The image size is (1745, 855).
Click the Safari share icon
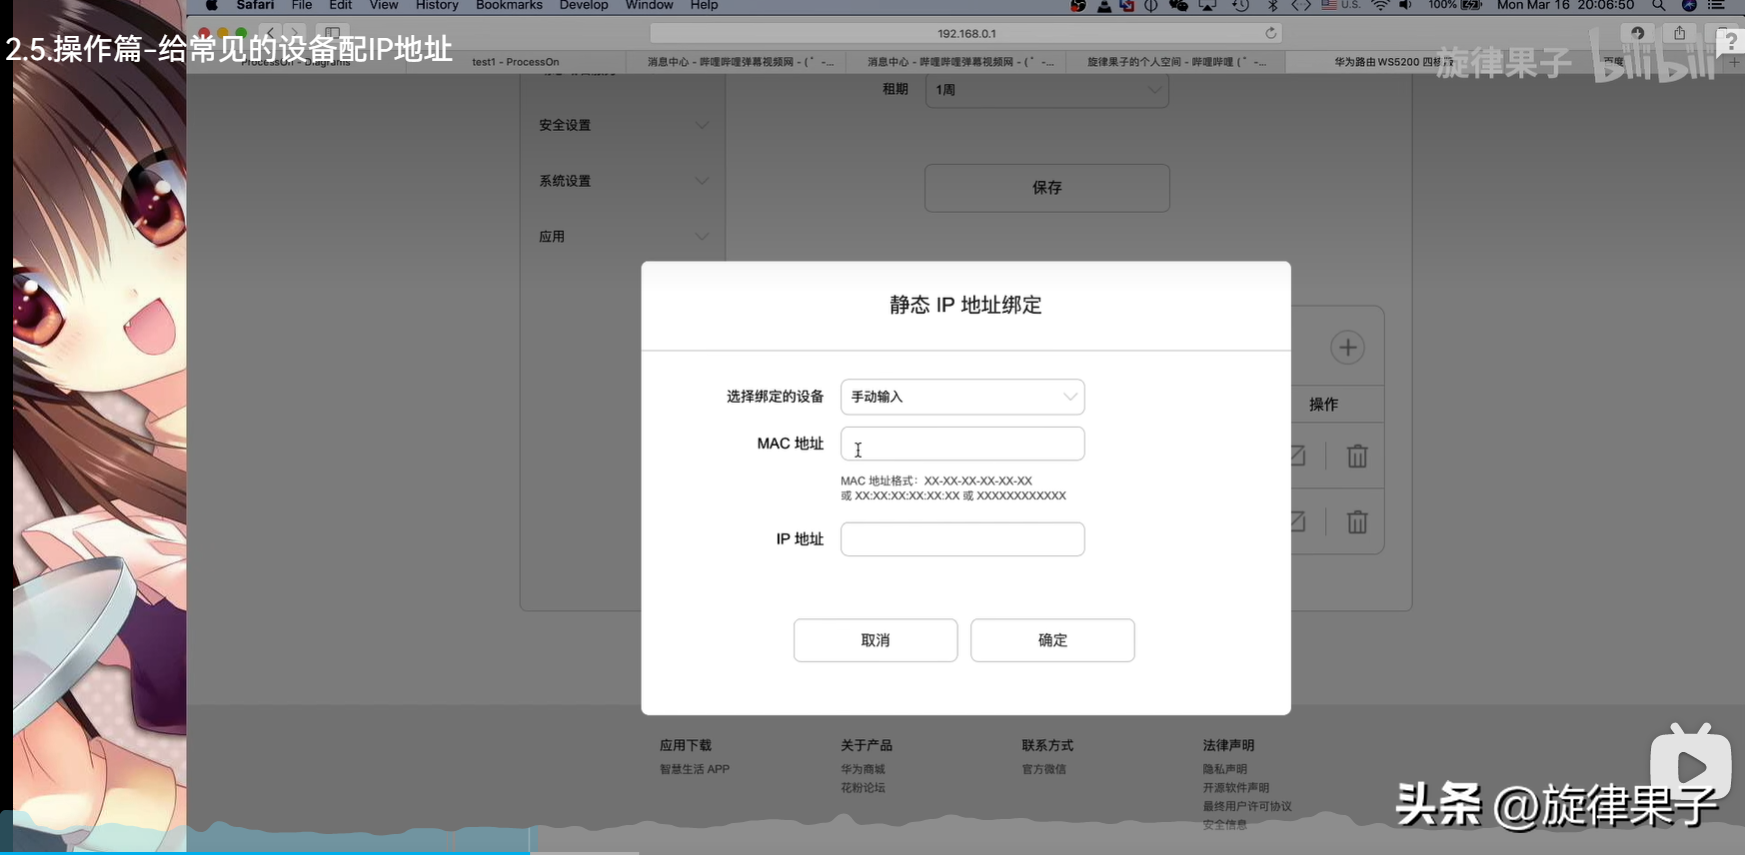coord(1679,33)
